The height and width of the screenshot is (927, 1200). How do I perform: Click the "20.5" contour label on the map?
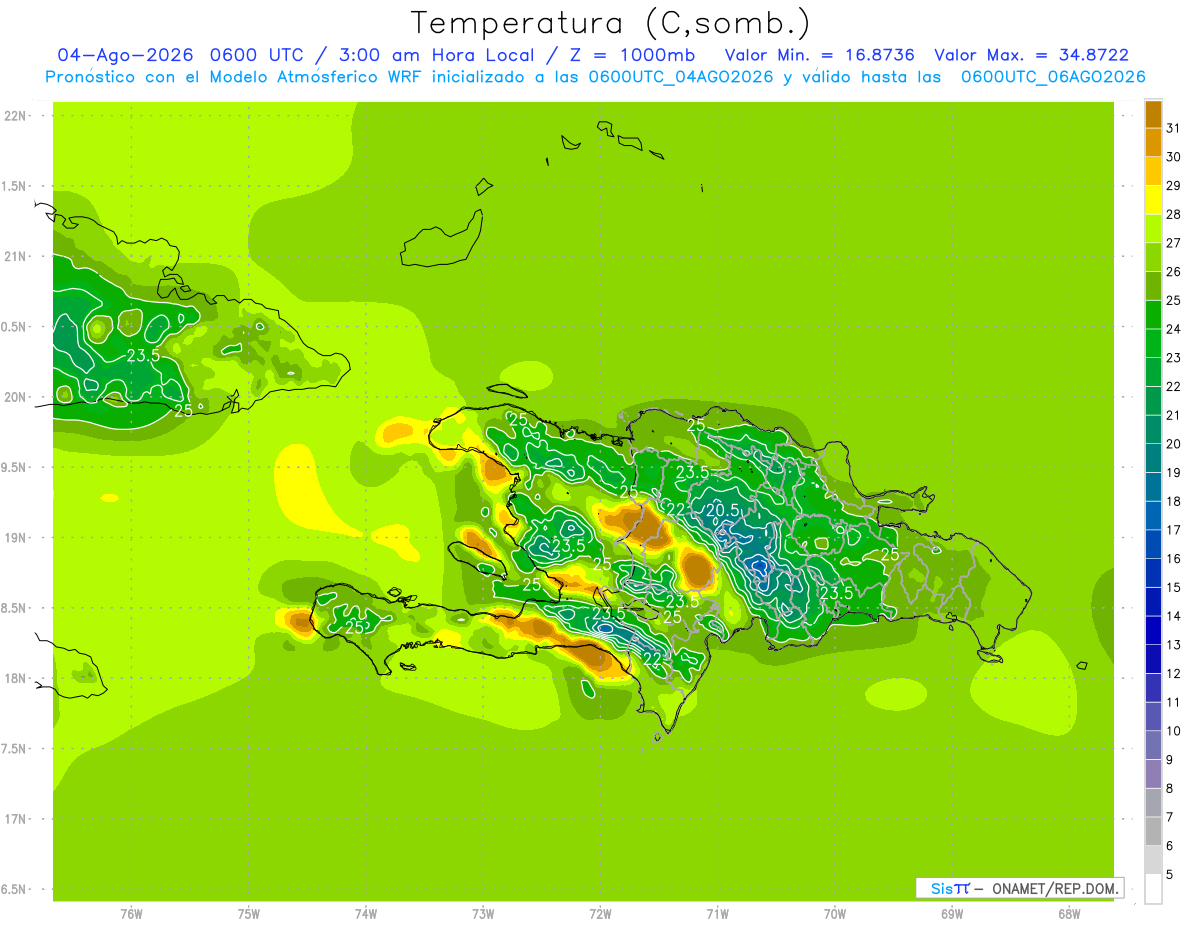point(722,510)
